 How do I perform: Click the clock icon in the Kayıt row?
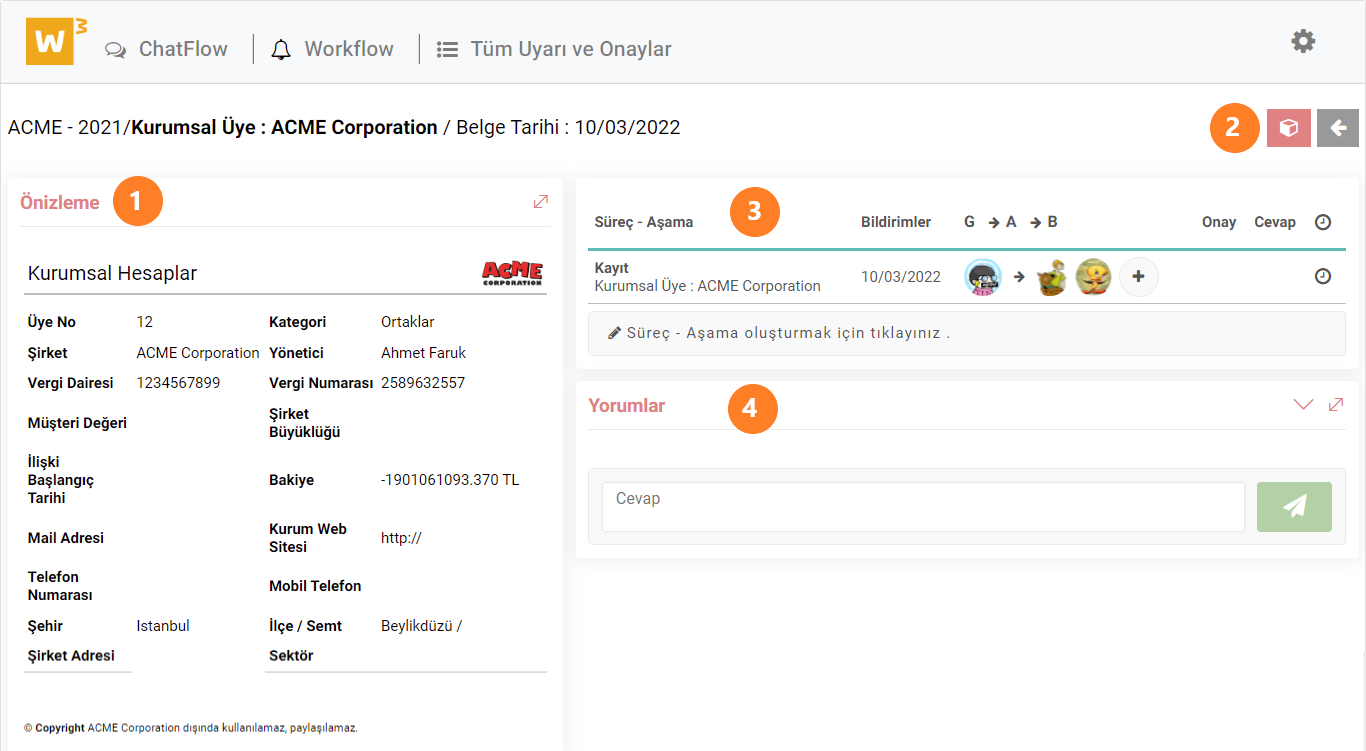[1323, 276]
